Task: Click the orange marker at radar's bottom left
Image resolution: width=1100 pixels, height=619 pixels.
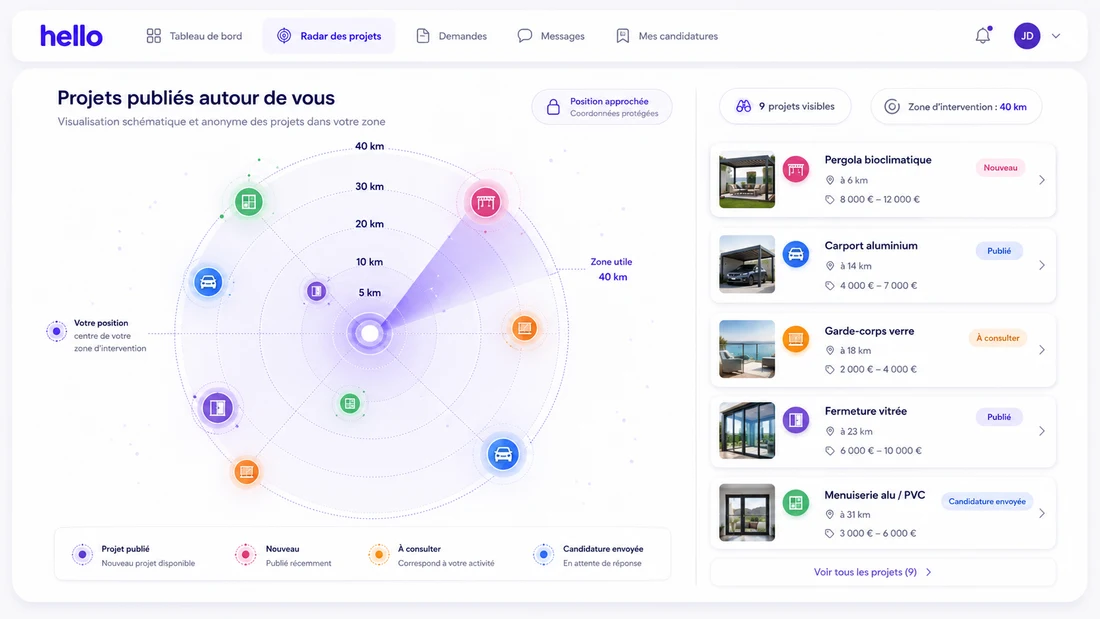Action: tap(246, 472)
